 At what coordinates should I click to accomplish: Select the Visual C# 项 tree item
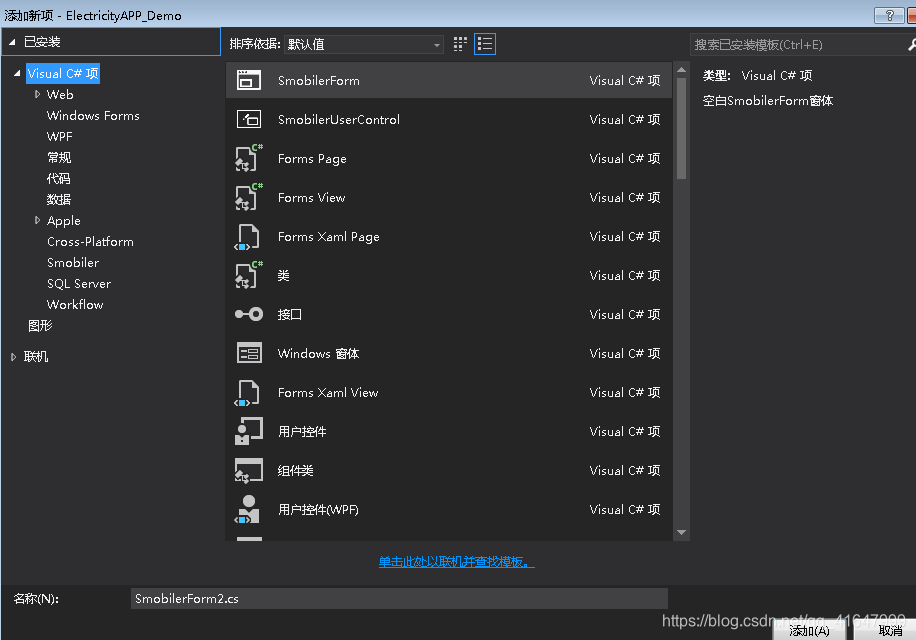pyautogui.click(x=63, y=74)
